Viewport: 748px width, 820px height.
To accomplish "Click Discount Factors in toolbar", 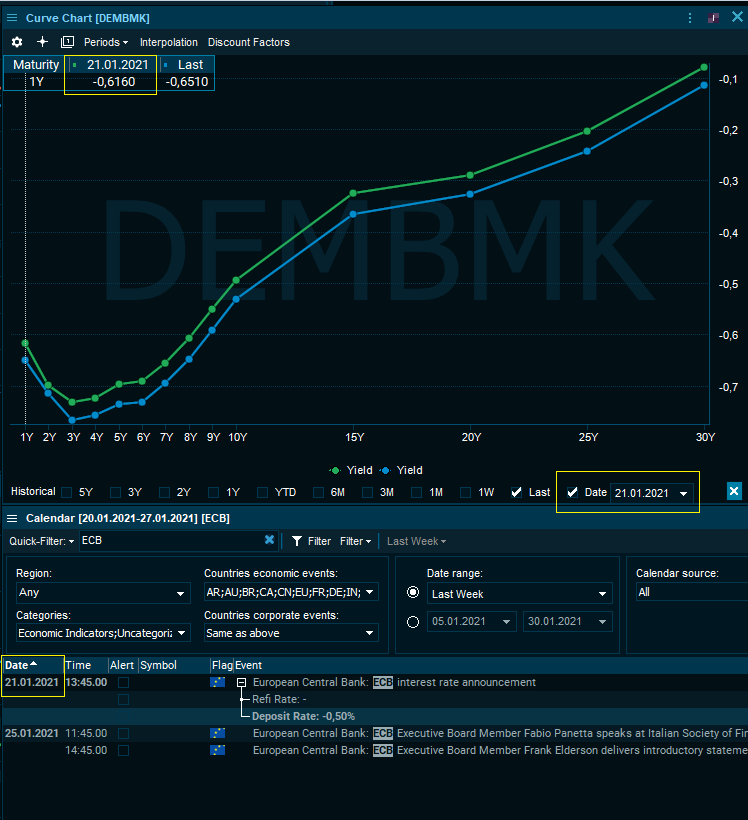I will 248,42.
